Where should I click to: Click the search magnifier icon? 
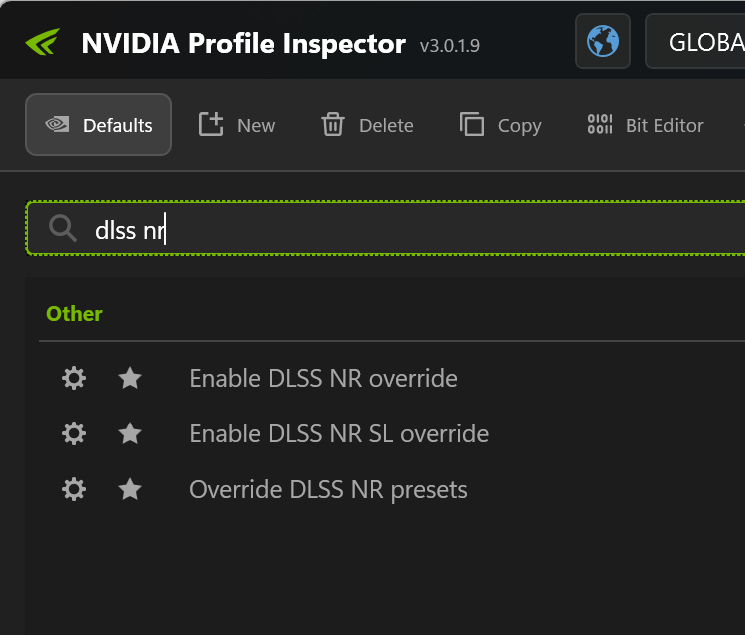point(62,228)
